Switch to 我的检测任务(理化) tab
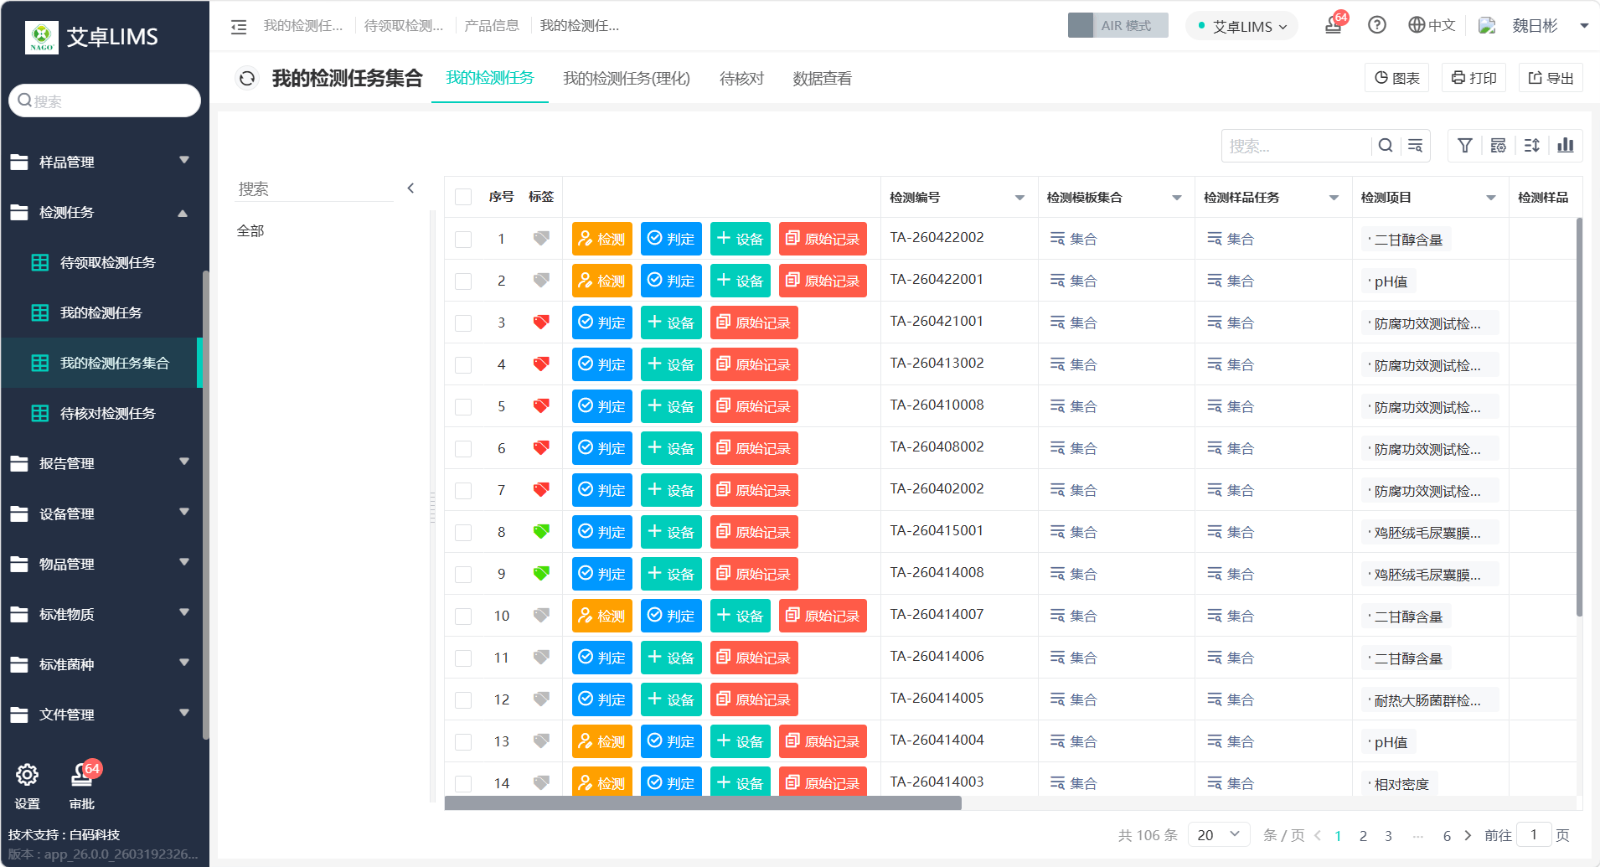Screen dimensions: 1600x867 tap(627, 78)
